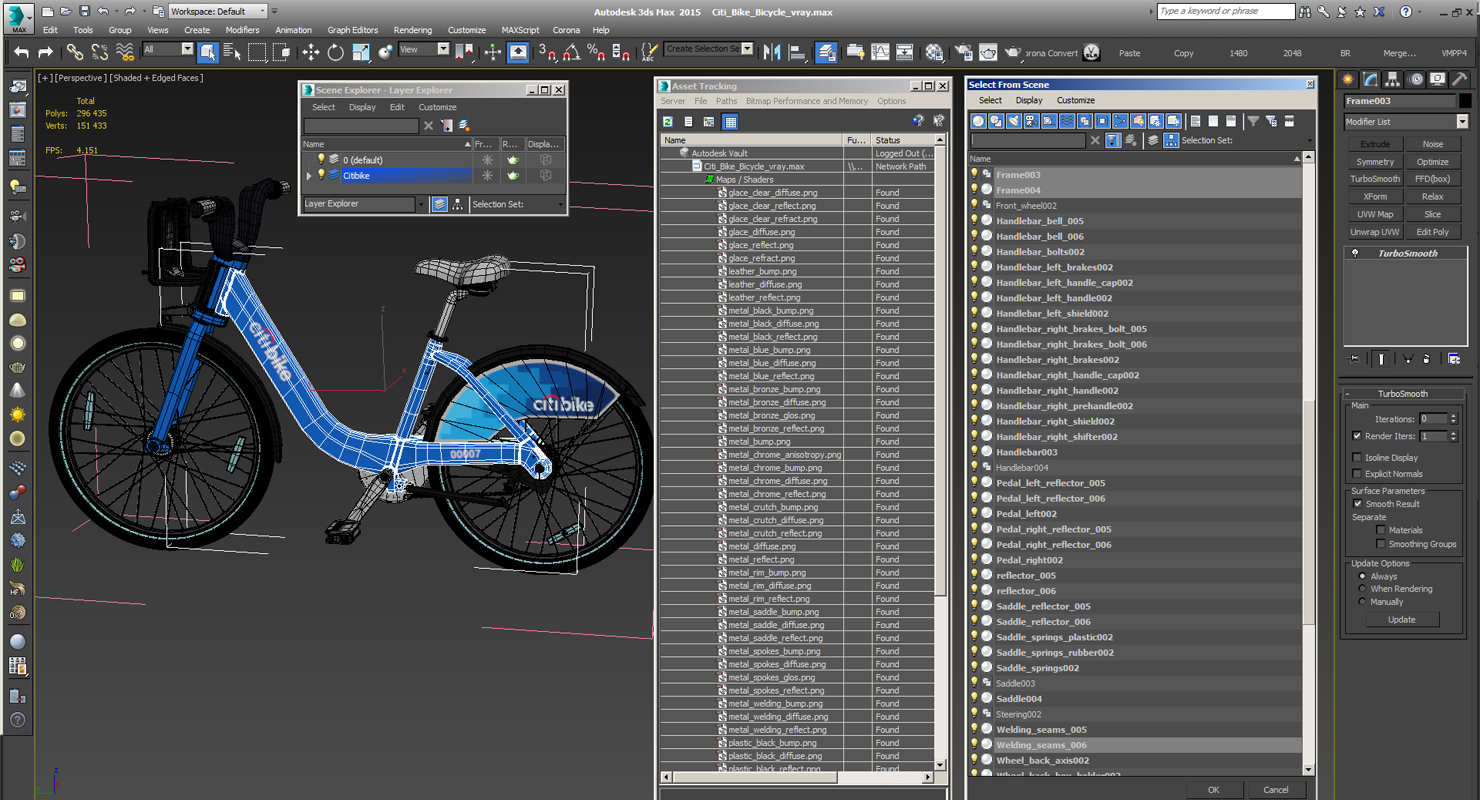The image size is (1480, 800).
Task: Click the Update button in Update Options
Action: 1401,620
